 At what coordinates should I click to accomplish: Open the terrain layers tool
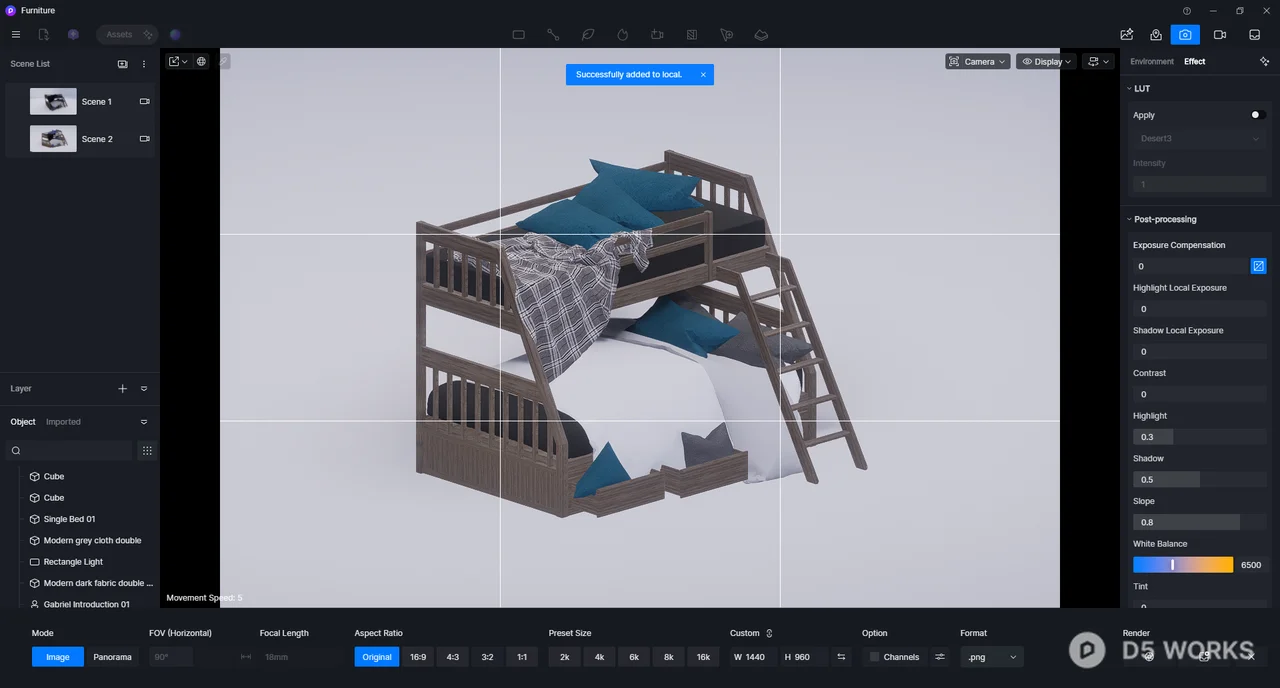tap(761, 34)
